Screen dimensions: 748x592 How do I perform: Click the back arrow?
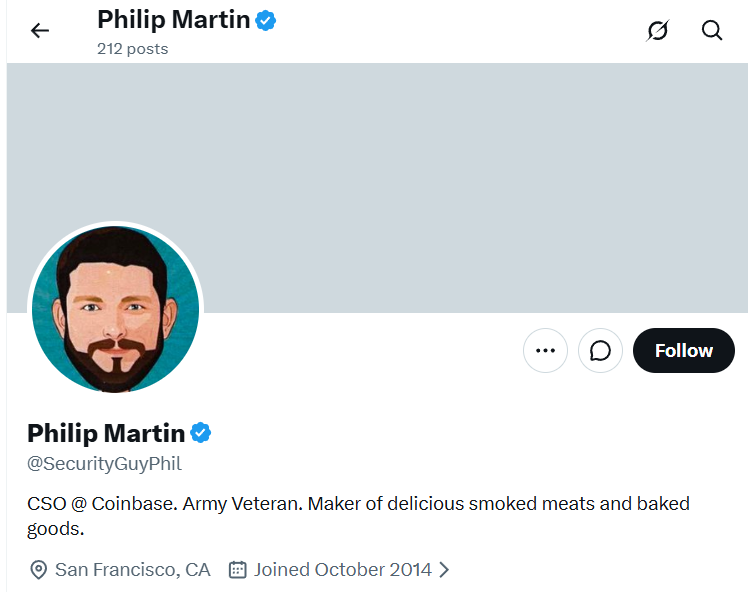(x=40, y=31)
